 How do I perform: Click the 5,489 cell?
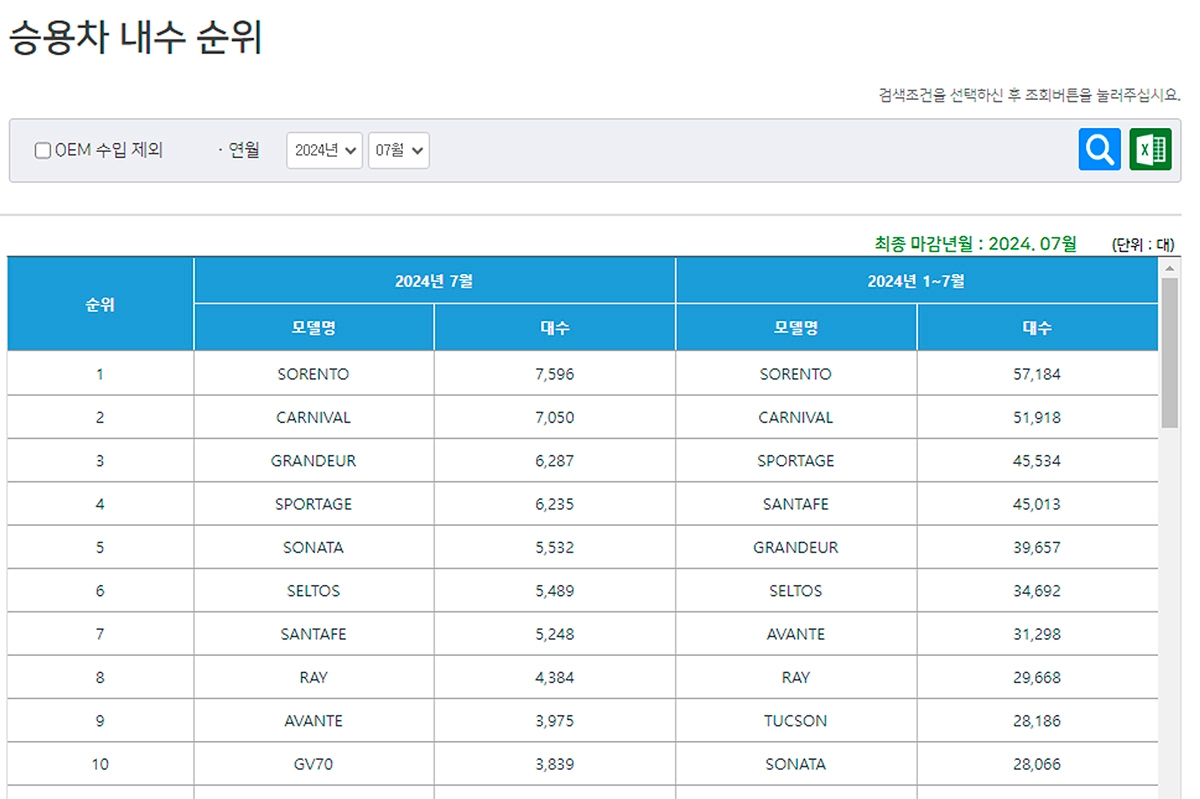pyautogui.click(x=555, y=591)
